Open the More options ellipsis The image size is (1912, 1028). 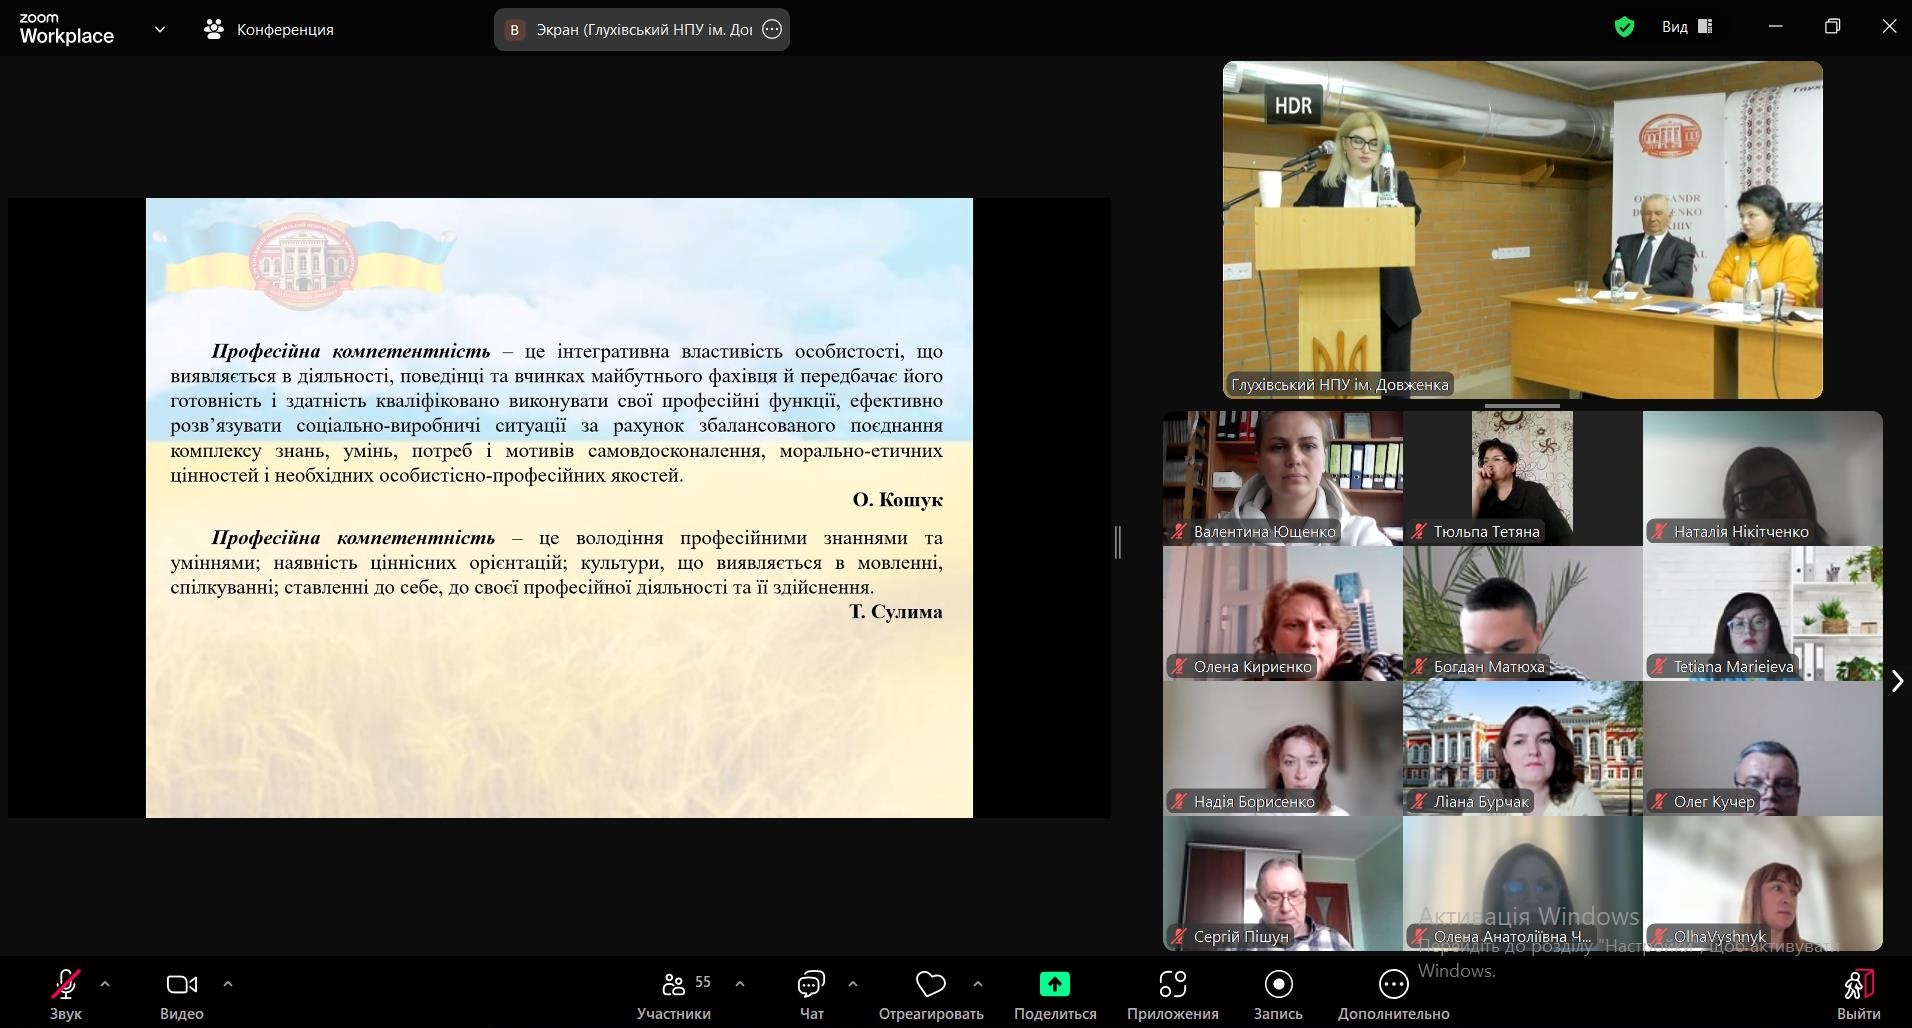point(1393,985)
